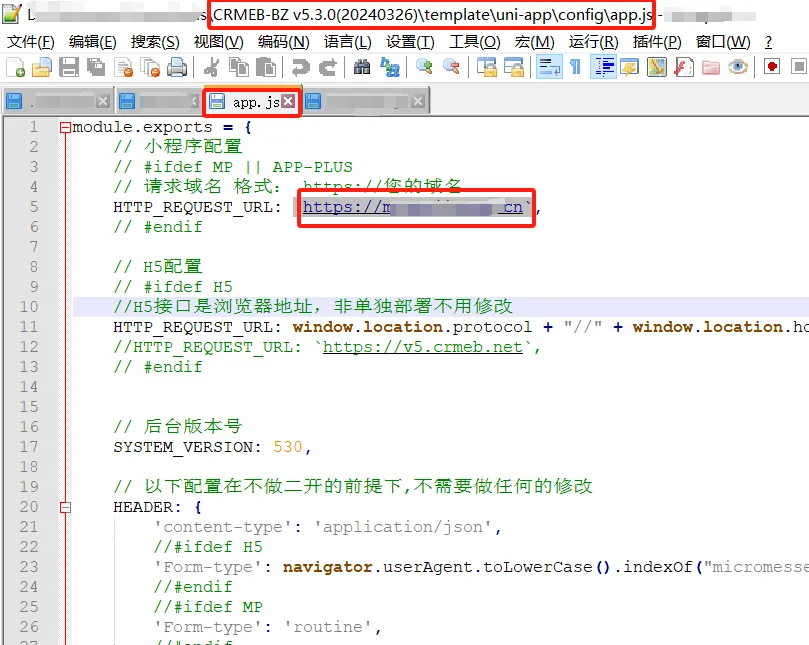Image resolution: width=809 pixels, height=645 pixels.
Task: Click the Zoom In magnifier icon
Action: coord(425,67)
